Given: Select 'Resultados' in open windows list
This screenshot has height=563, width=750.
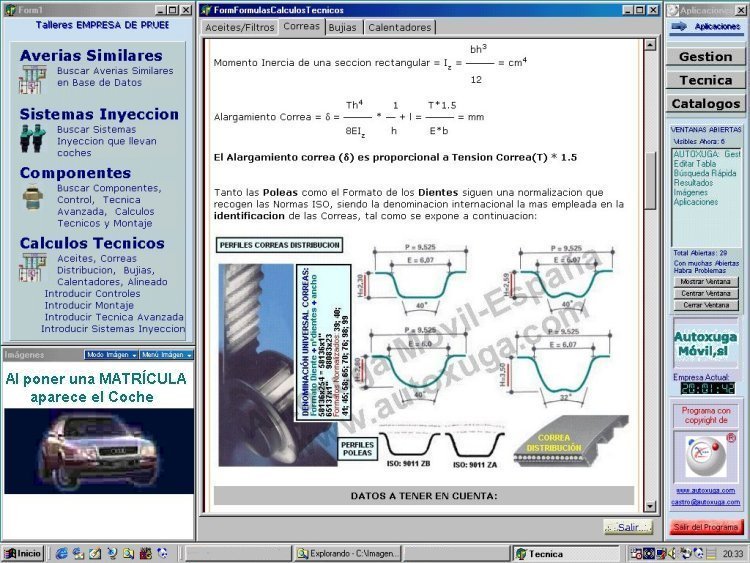Looking at the screenshot, I should [693, 183].
